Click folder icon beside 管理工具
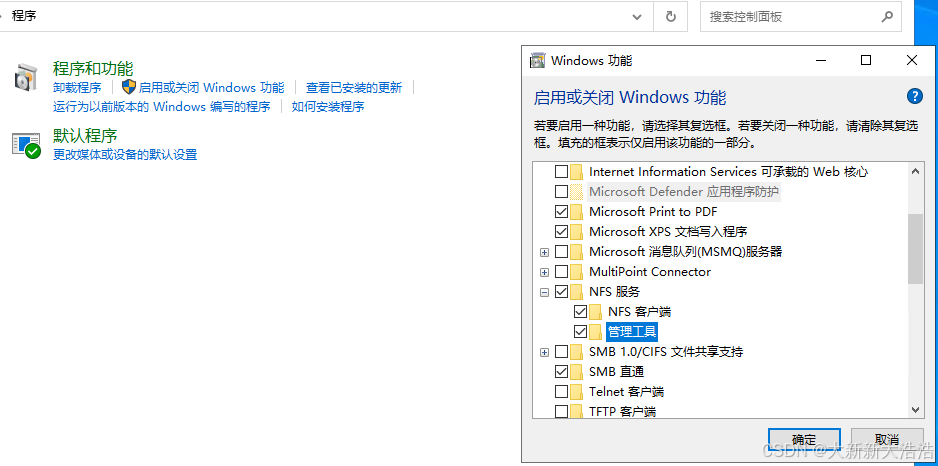The image size is (938, 466). pyautogui.click(x=595, y=331)
